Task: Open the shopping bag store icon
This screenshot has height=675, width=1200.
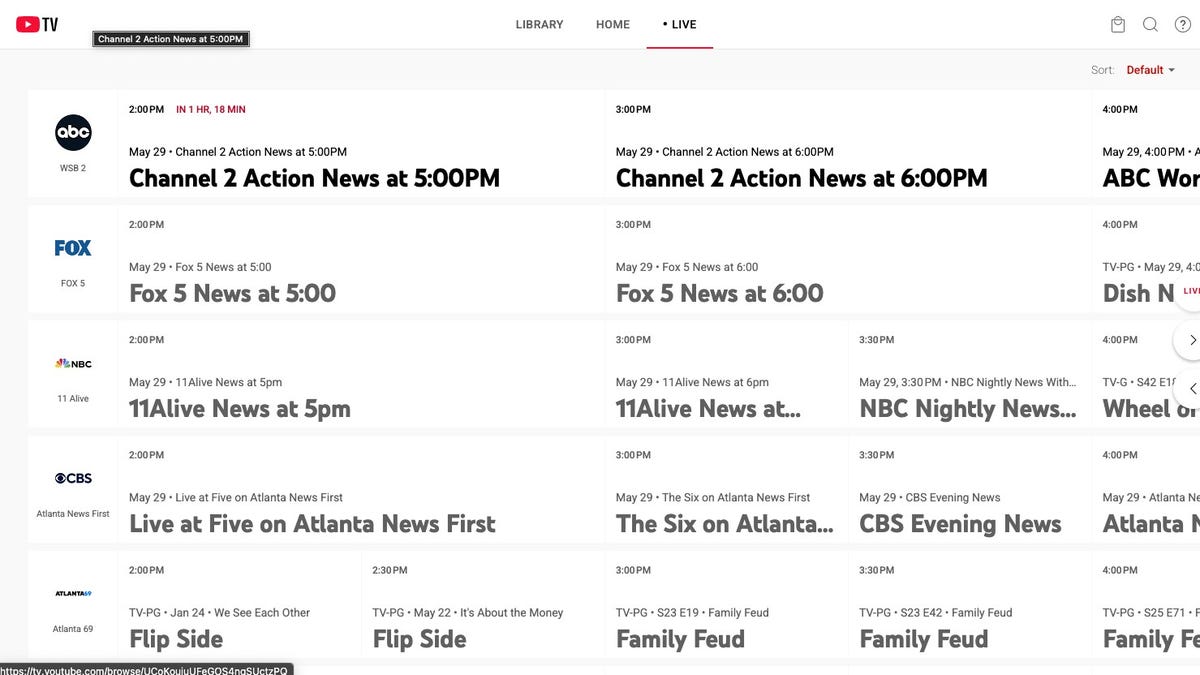Action: tap(1118, 24)
